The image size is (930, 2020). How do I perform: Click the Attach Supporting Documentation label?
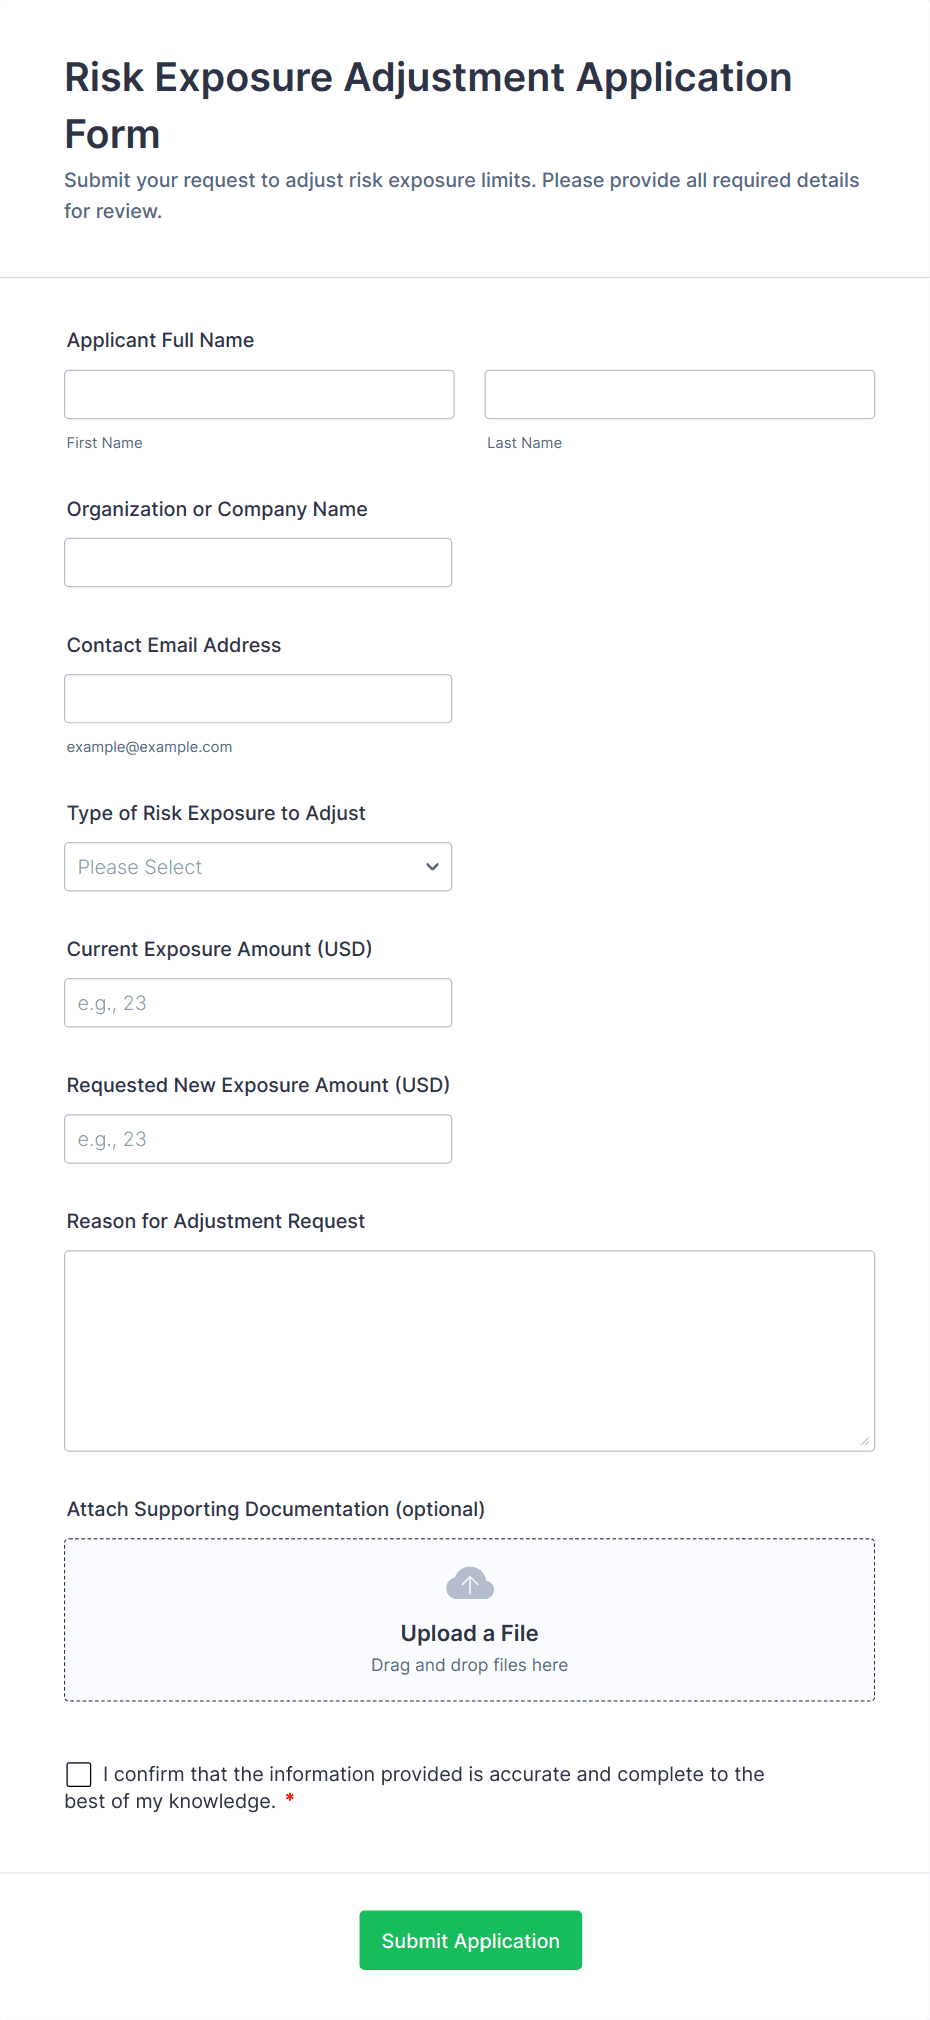tap(275, 1509)
